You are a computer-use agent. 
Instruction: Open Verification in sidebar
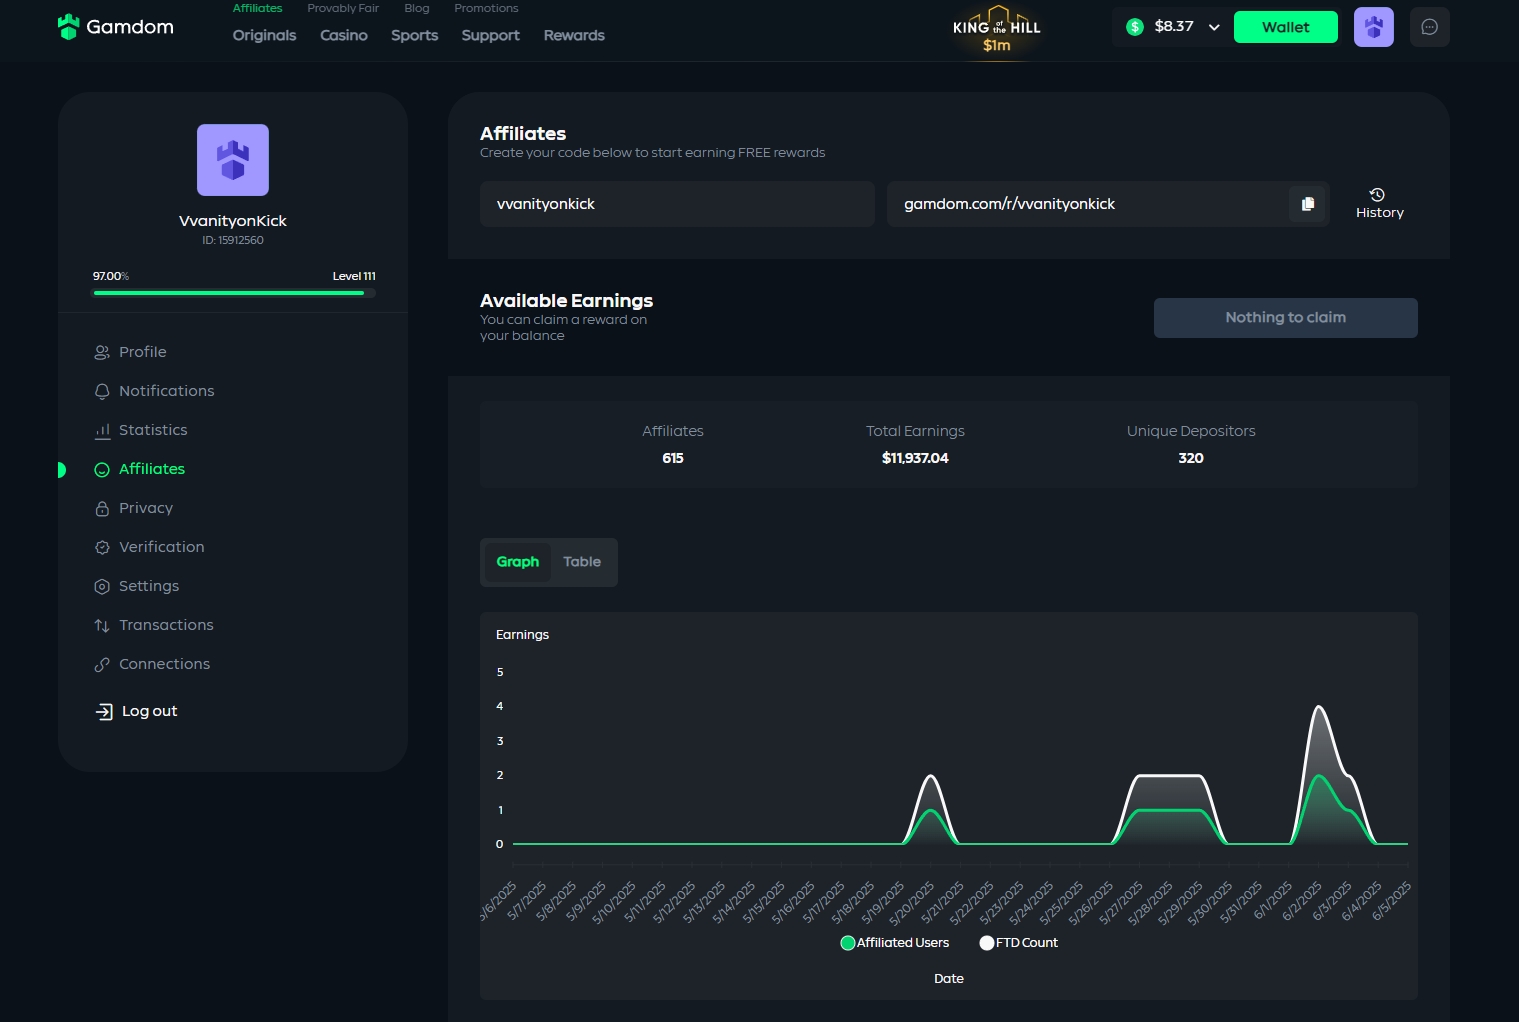pyautogui.click(x=162, y=547)
